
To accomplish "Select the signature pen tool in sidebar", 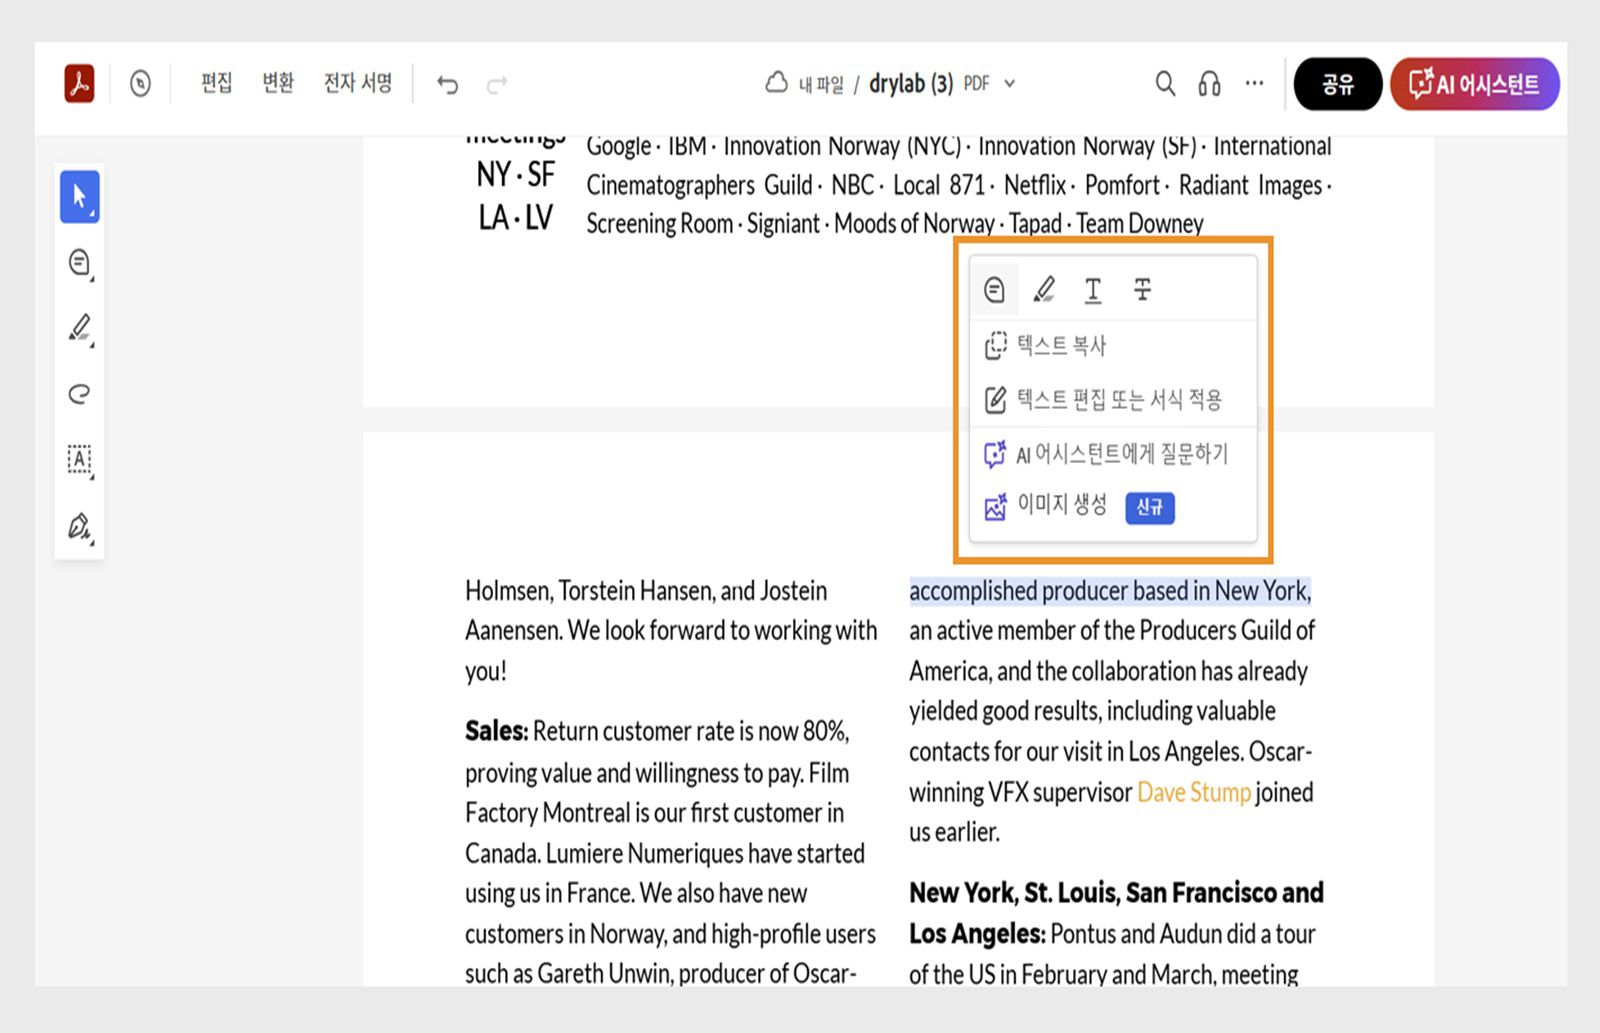I will (x=79, y=526).
